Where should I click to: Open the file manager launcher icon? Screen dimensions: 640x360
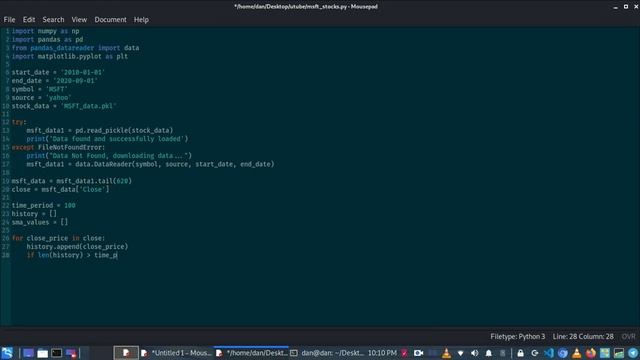coord(42,353)
